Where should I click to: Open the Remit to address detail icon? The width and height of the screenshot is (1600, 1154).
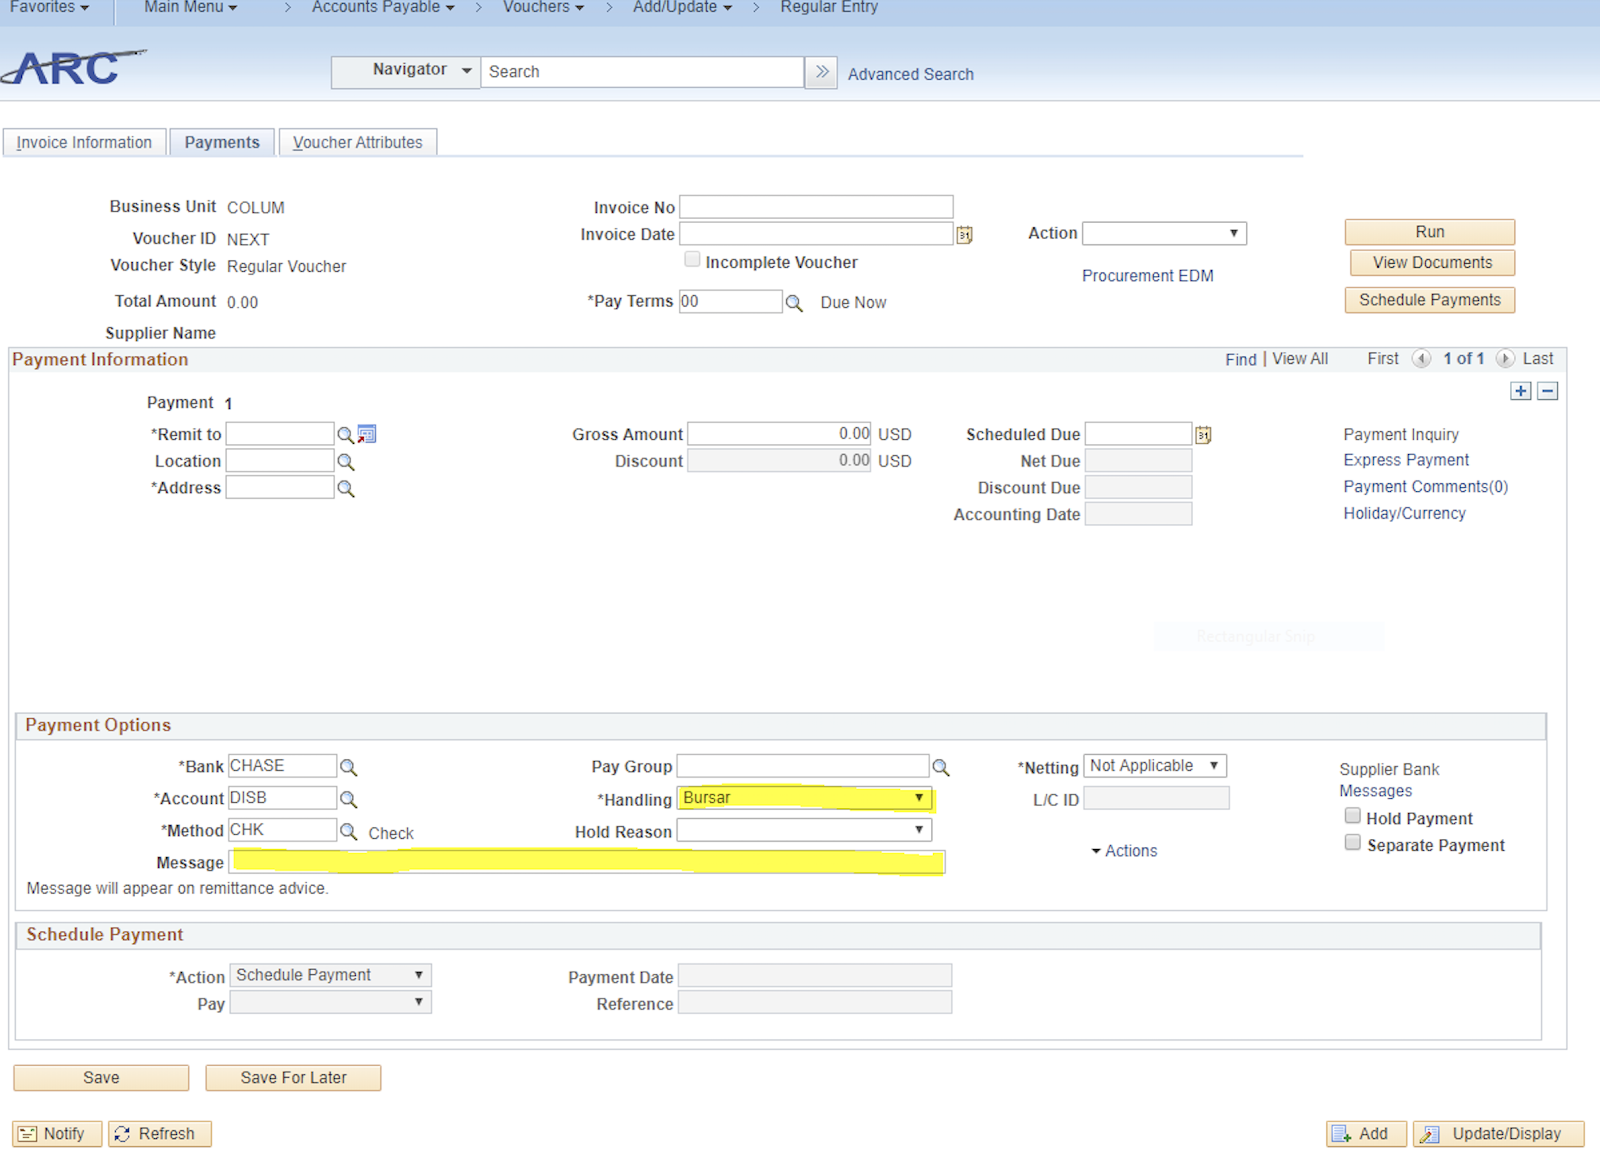tap(367, 434)
